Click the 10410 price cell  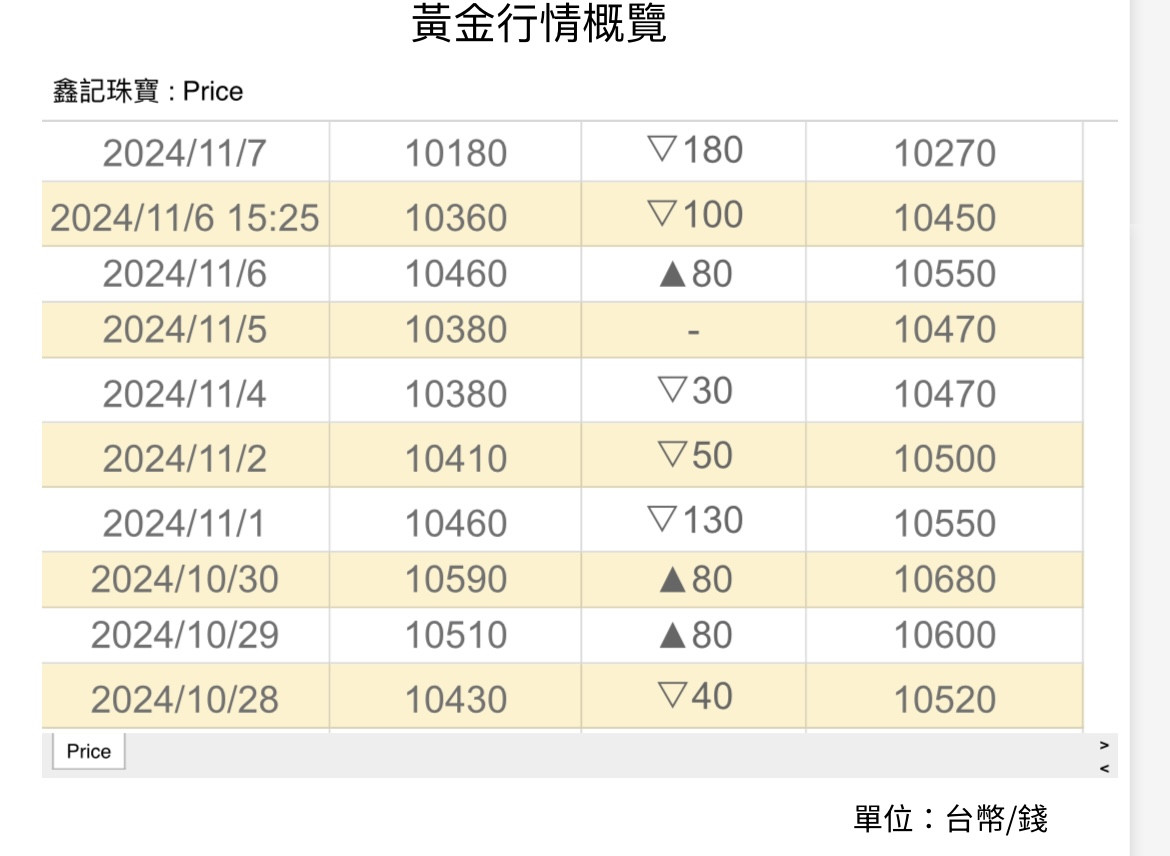pyautogui.click(x=456, y=459)
